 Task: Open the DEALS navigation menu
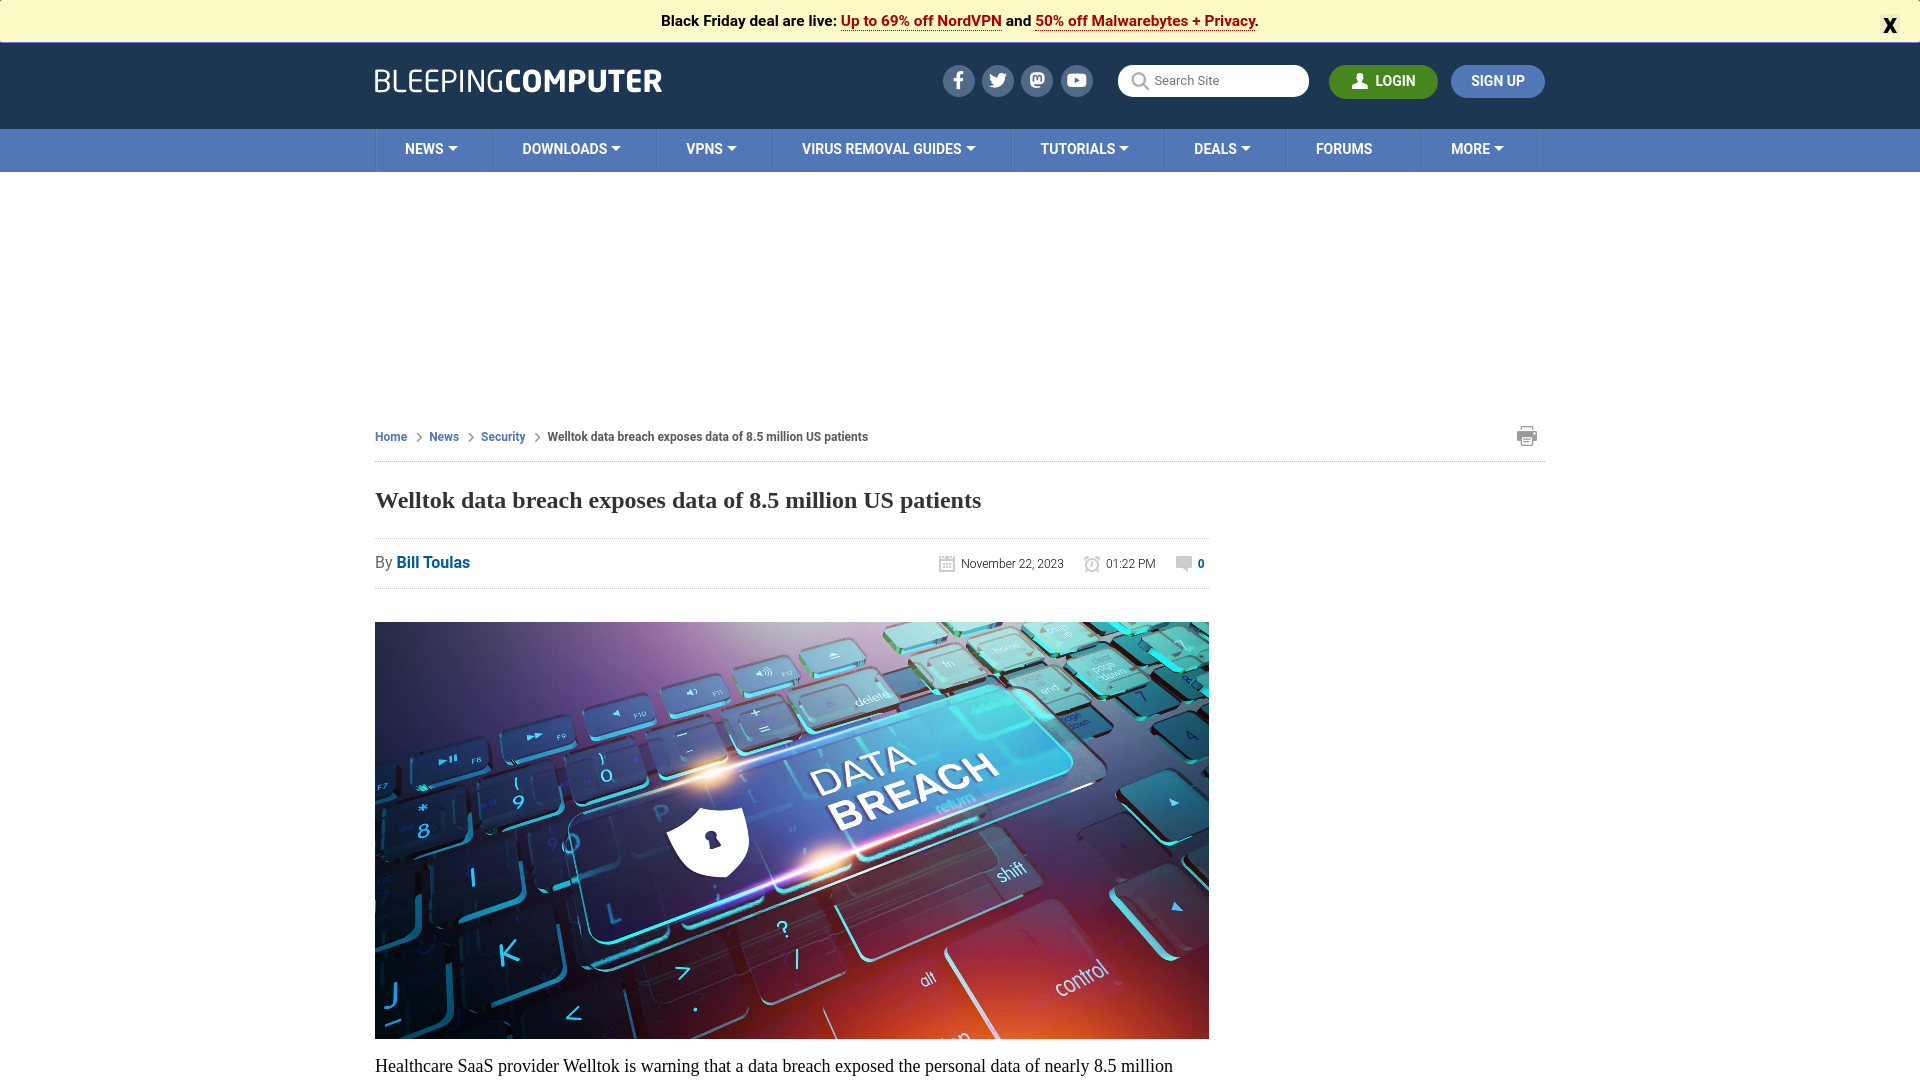1221,149
